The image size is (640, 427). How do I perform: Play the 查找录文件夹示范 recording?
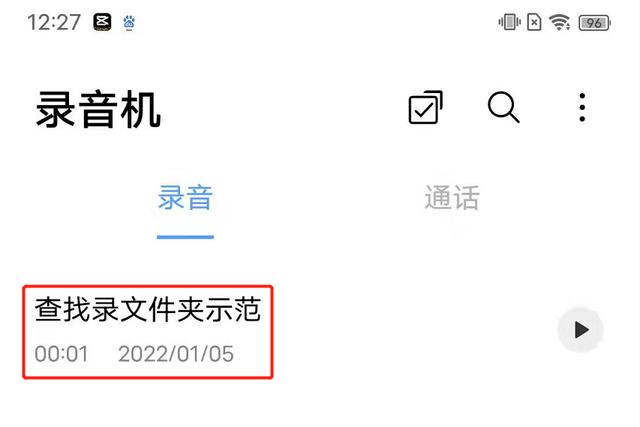tap(580, 329)
